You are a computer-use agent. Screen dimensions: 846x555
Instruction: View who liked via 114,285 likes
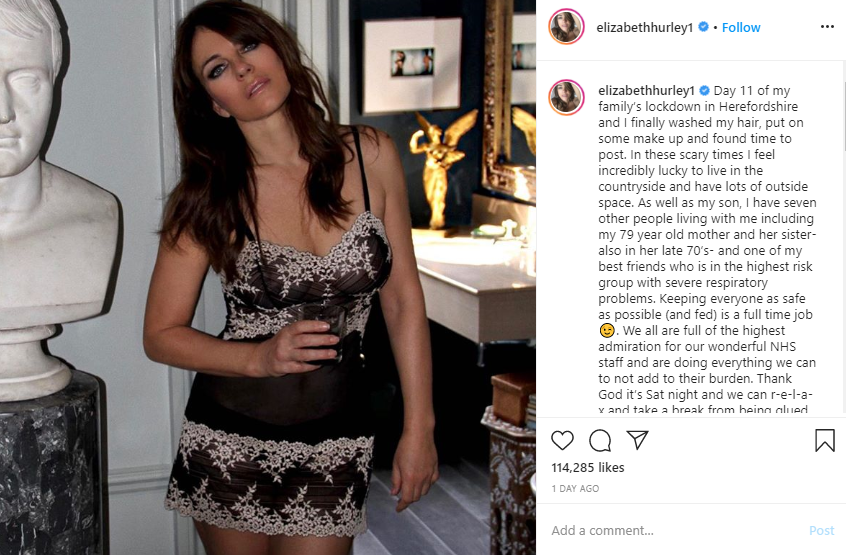pos(588,468)
